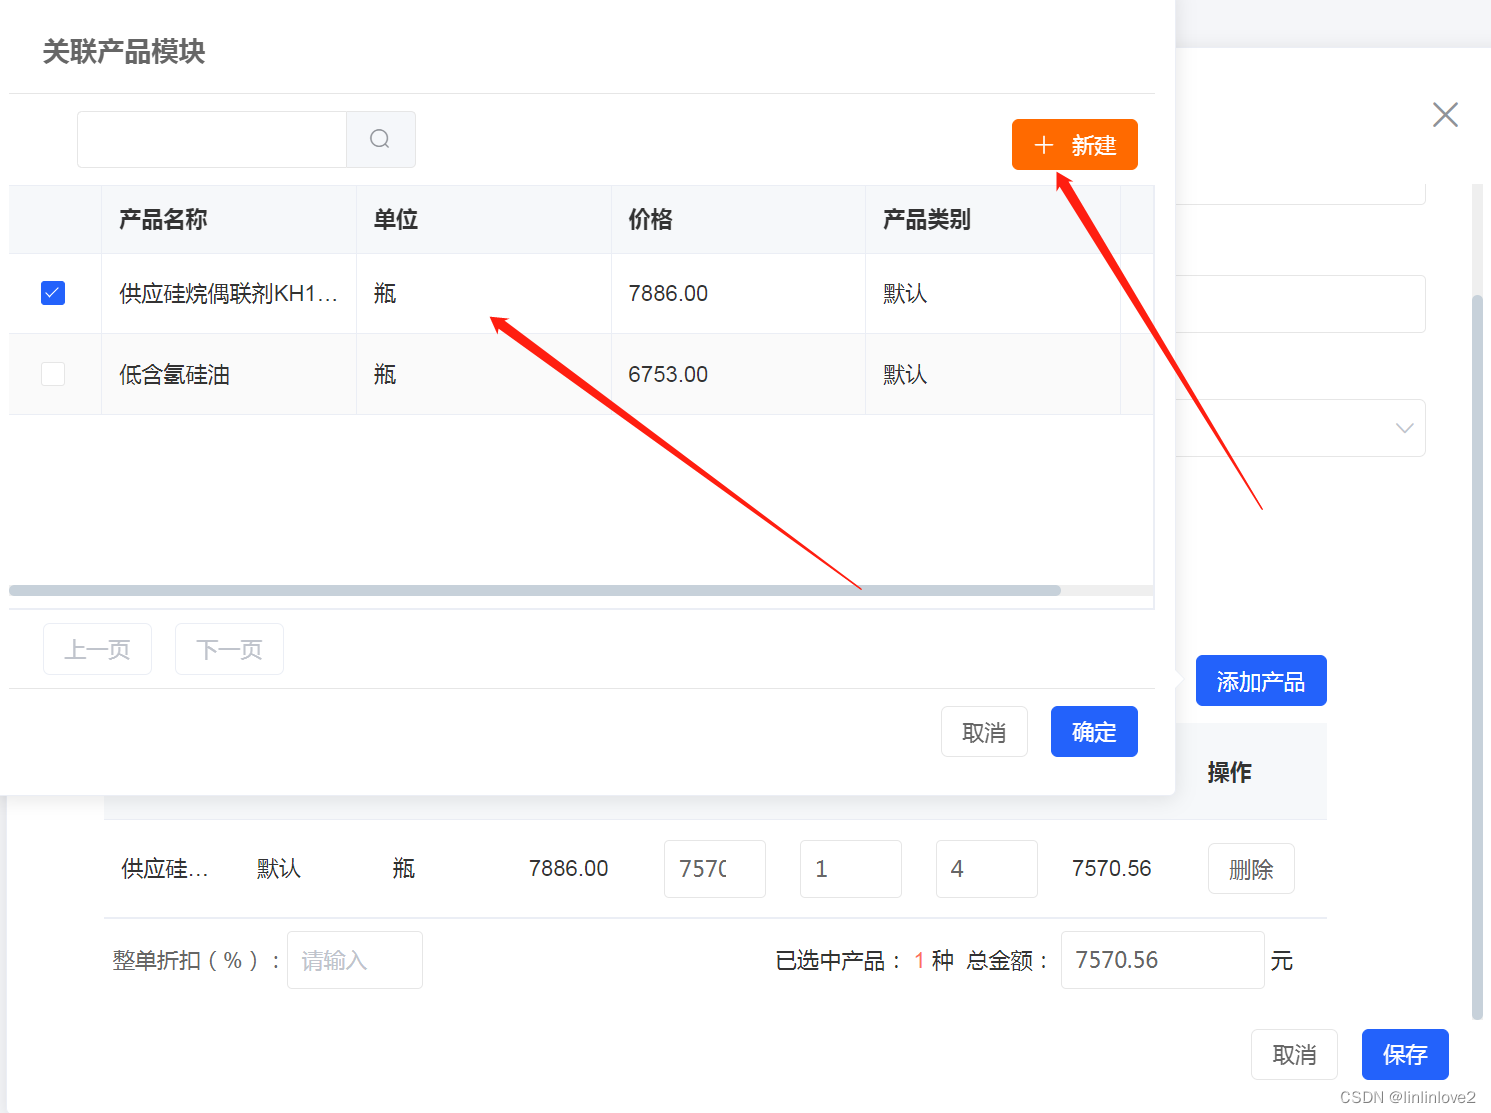
Task: Click the search magnifier icon
Action: pyautogui.click(x=380, y=139)
